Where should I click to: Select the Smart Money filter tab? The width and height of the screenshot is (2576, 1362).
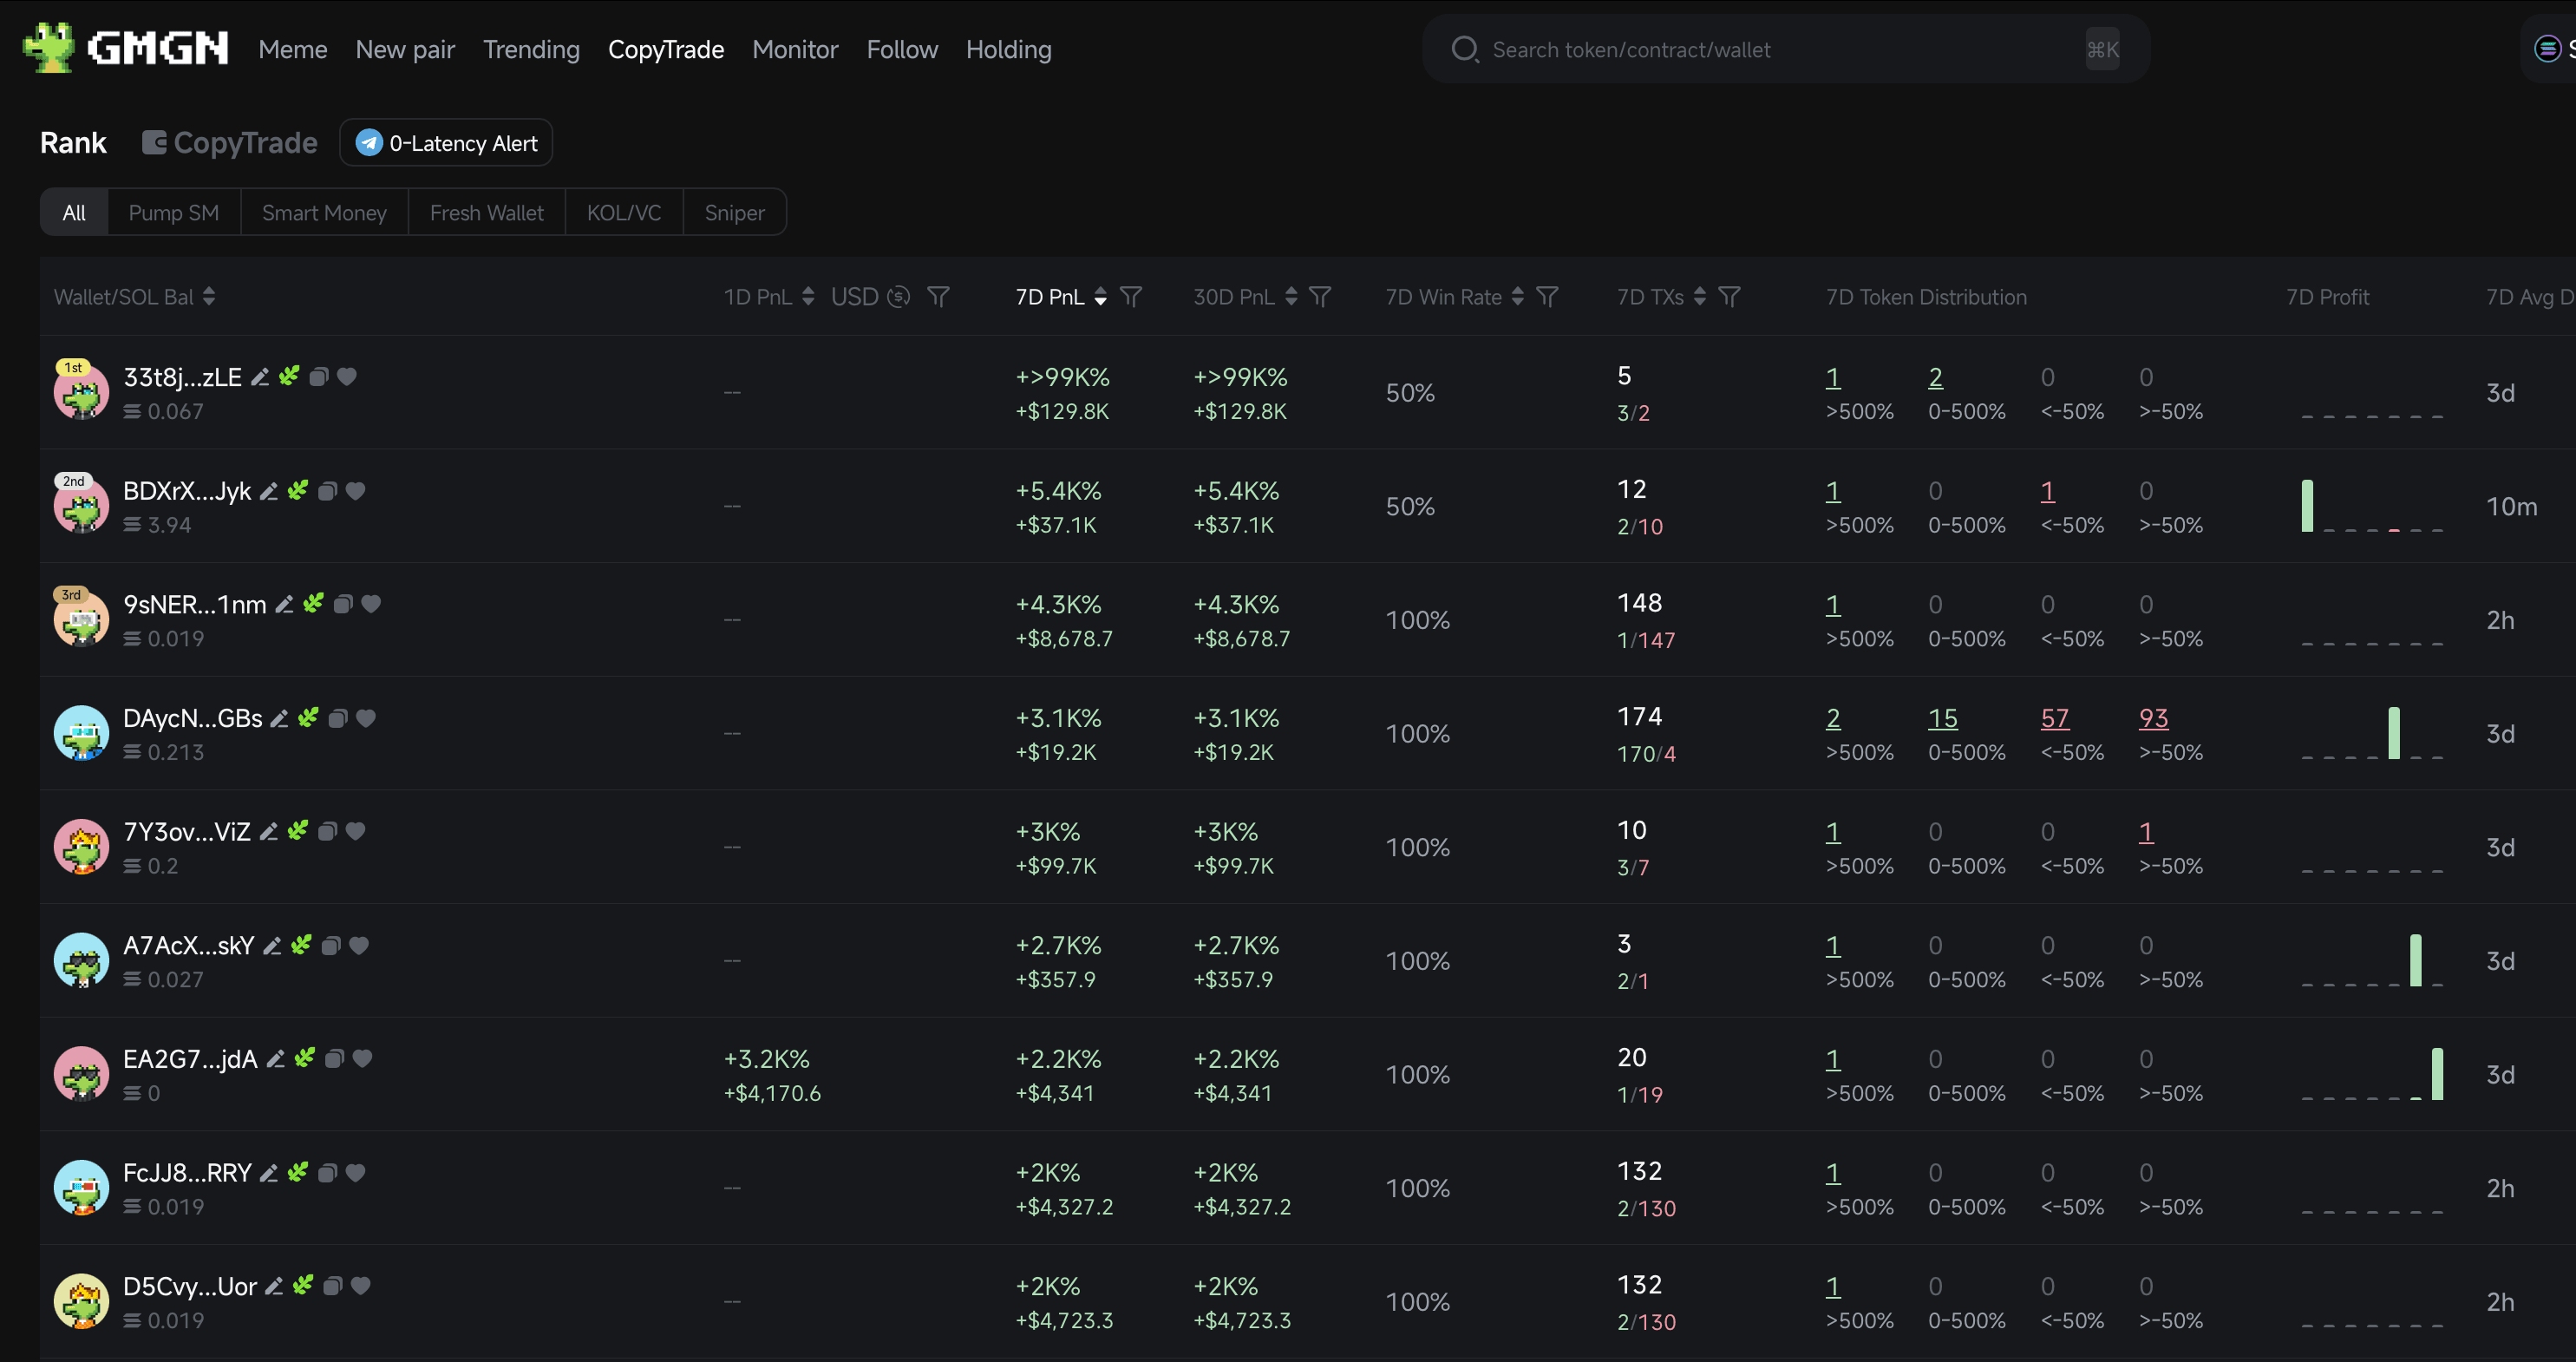tap(324, 213)
